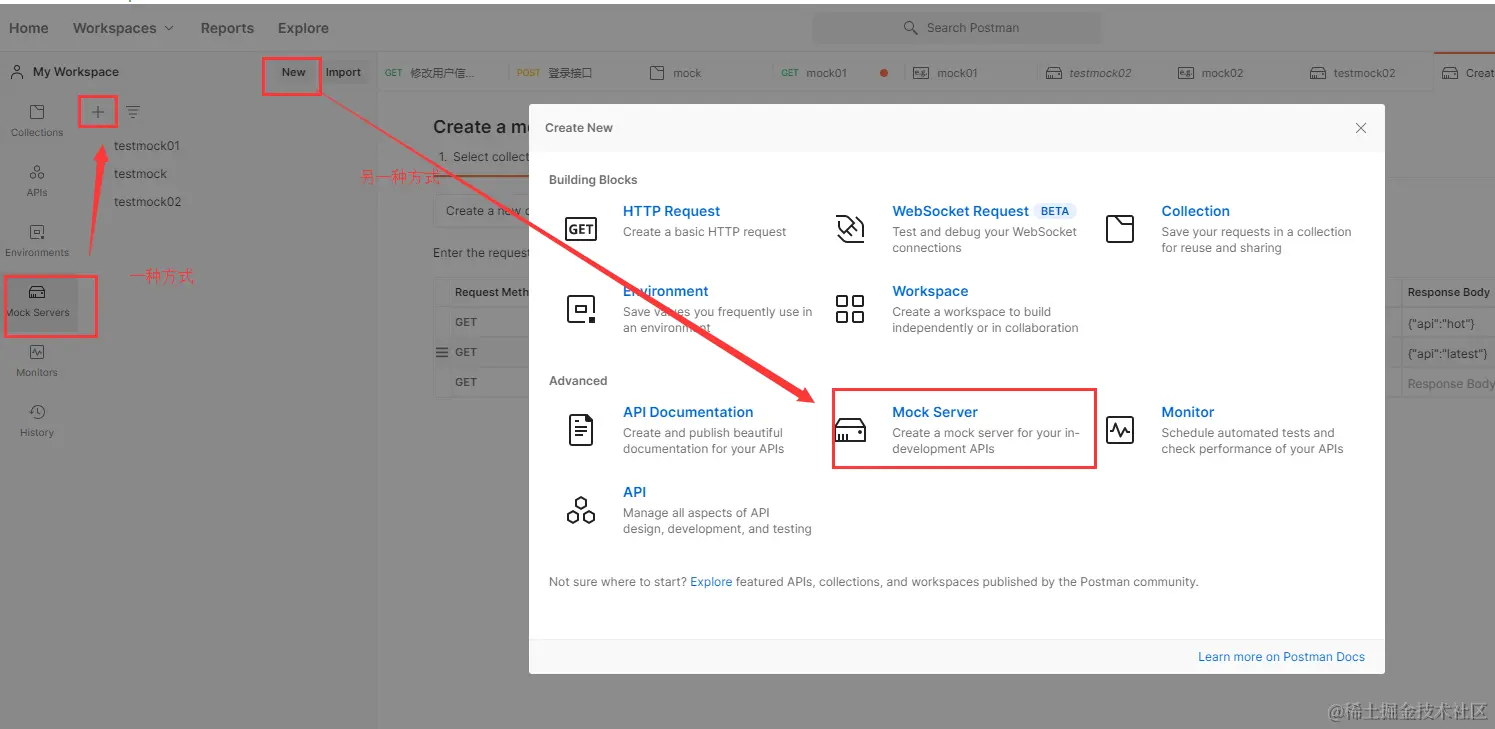
Task: Open WebSocket Request link
Action: pyautogui.click(x=960, y=211)
